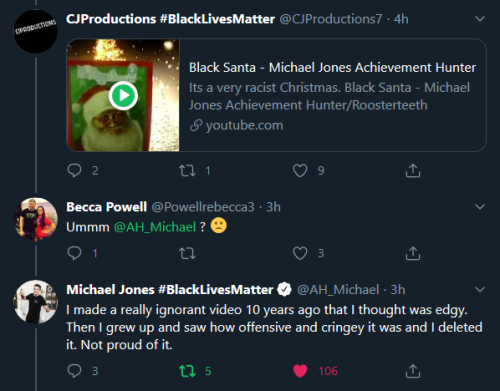Screen dimensions: 500x391
Task: Like the CJProductions tweet with 9 likes
Action: (x=300, y=171)
